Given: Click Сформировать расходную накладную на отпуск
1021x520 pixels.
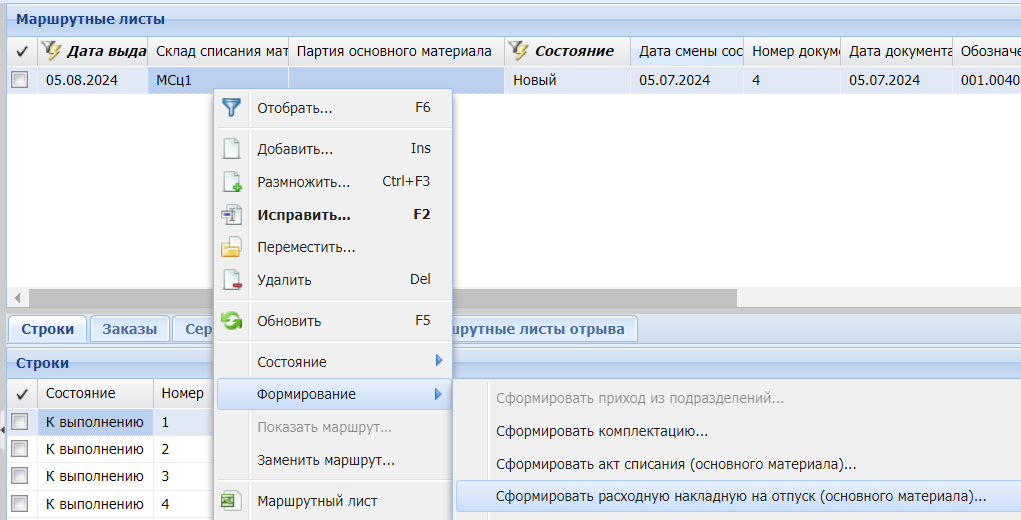Looking at the screenshot, I should (x=740, y=496).
